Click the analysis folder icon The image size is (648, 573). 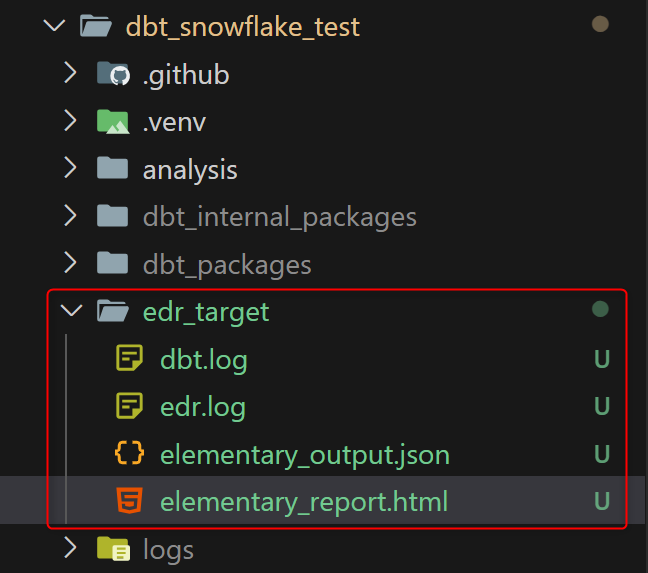click(112, 168)
